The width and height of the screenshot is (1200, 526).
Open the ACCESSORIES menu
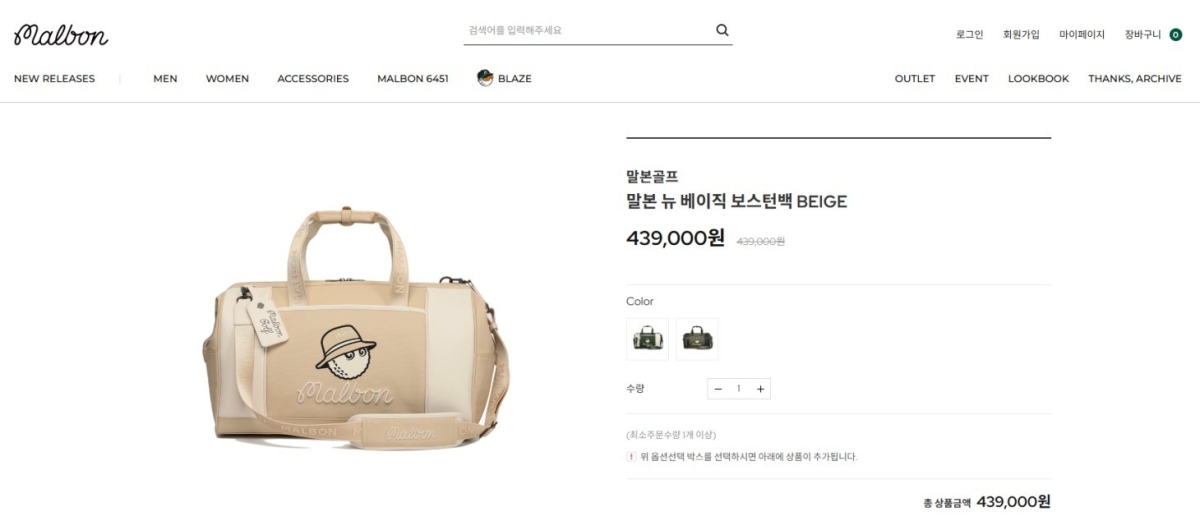click(x=313, y=79)
